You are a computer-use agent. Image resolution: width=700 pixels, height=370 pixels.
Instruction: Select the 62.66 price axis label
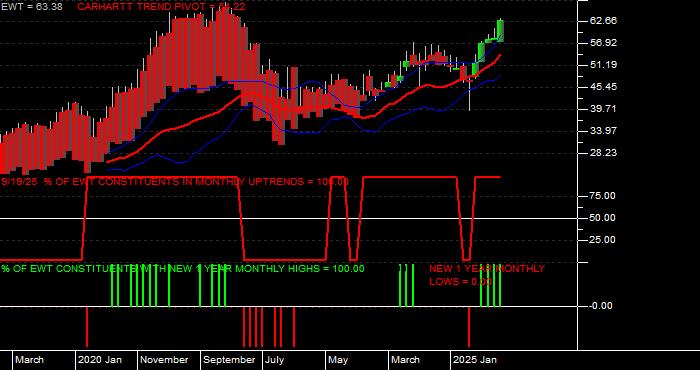click(x=603, y=21)
